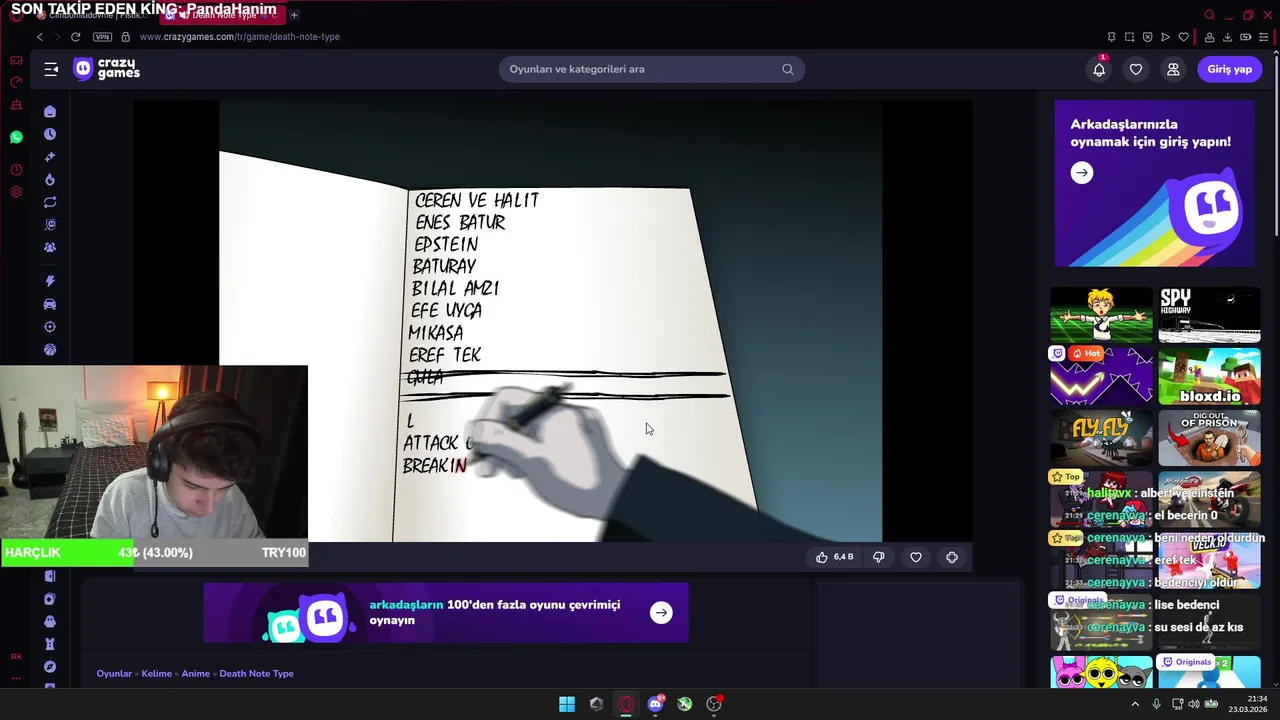Screen dimensions: 1280x720
Task: Open the friends icon in the header
Action: pos(1173,69)
